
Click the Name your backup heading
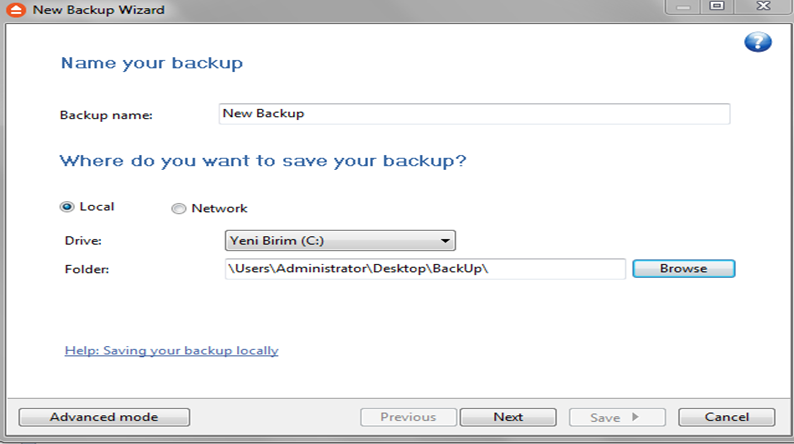(152, 63)
